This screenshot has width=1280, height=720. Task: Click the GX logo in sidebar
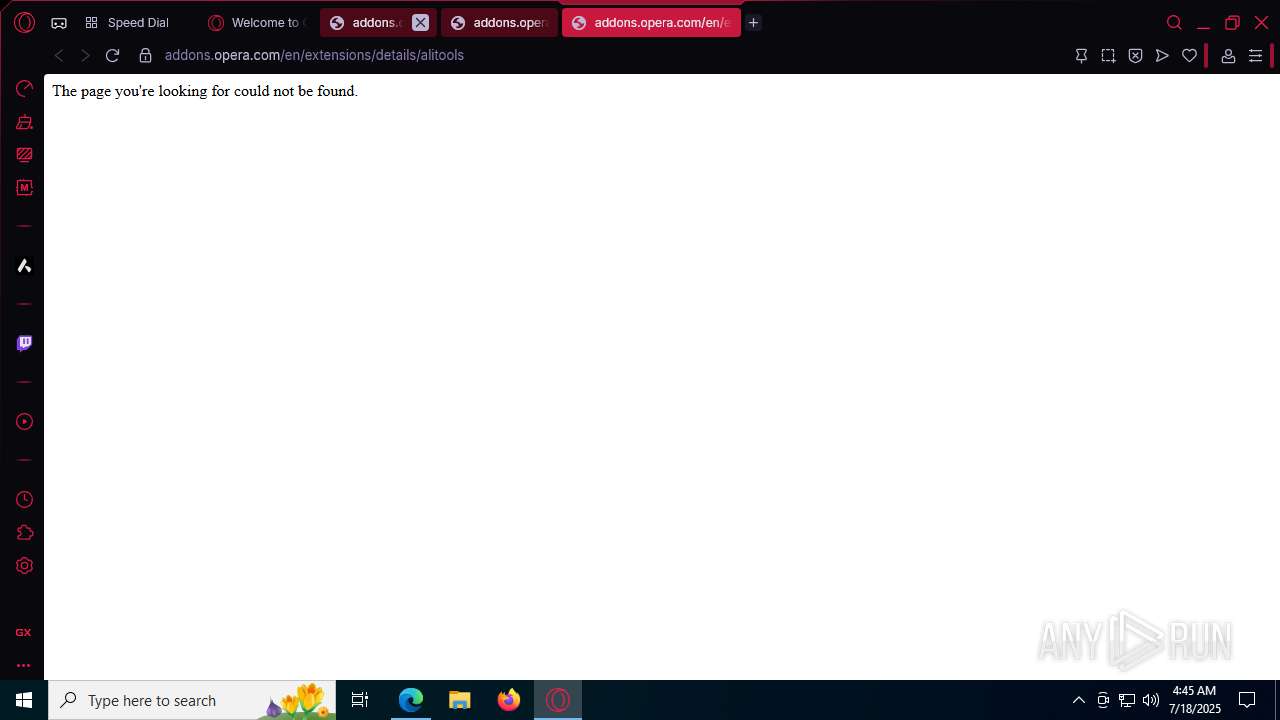23,632
